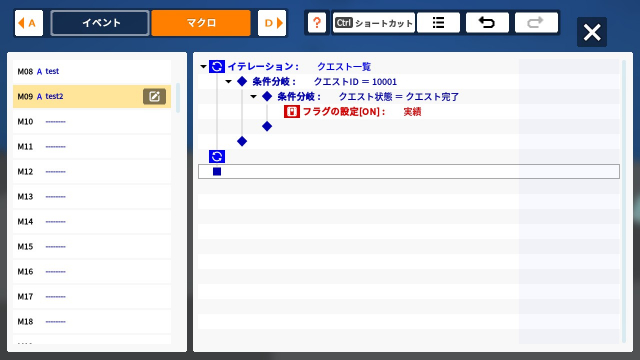The width and height of the screenshot is (640, 360).
Task: Redo the last undone edit
Action: point(536,22)
